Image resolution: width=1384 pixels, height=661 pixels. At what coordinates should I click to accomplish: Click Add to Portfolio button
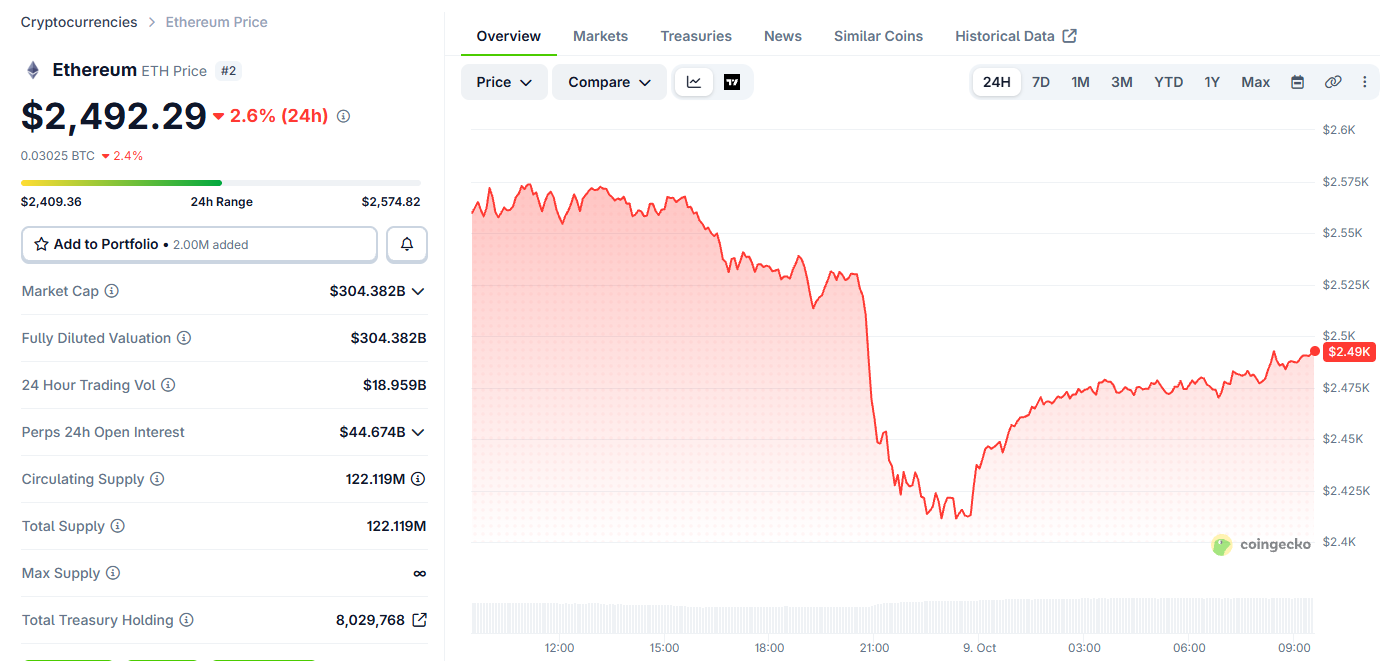199,244
